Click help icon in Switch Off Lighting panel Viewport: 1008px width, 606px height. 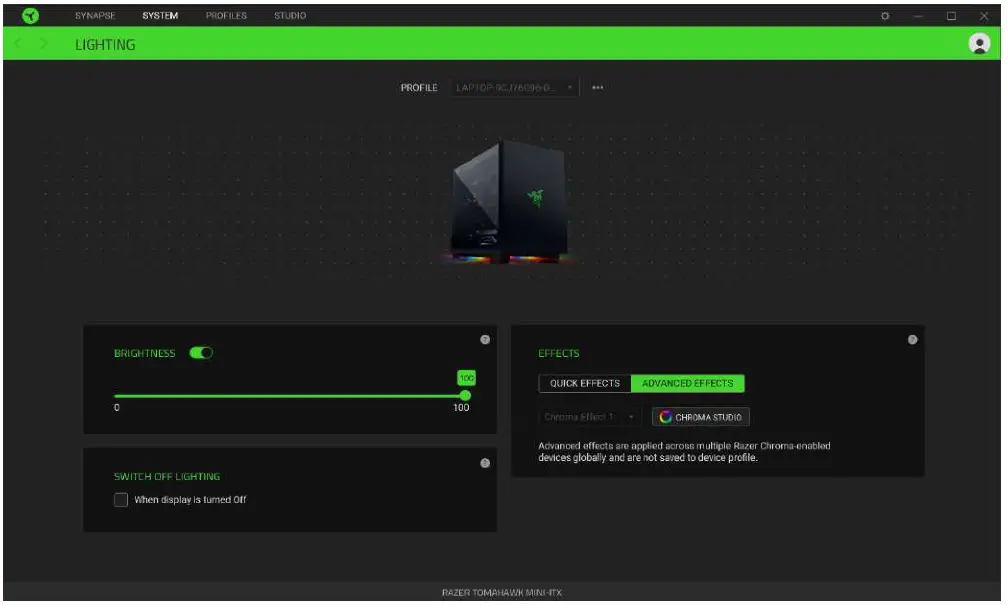(485, 463)
